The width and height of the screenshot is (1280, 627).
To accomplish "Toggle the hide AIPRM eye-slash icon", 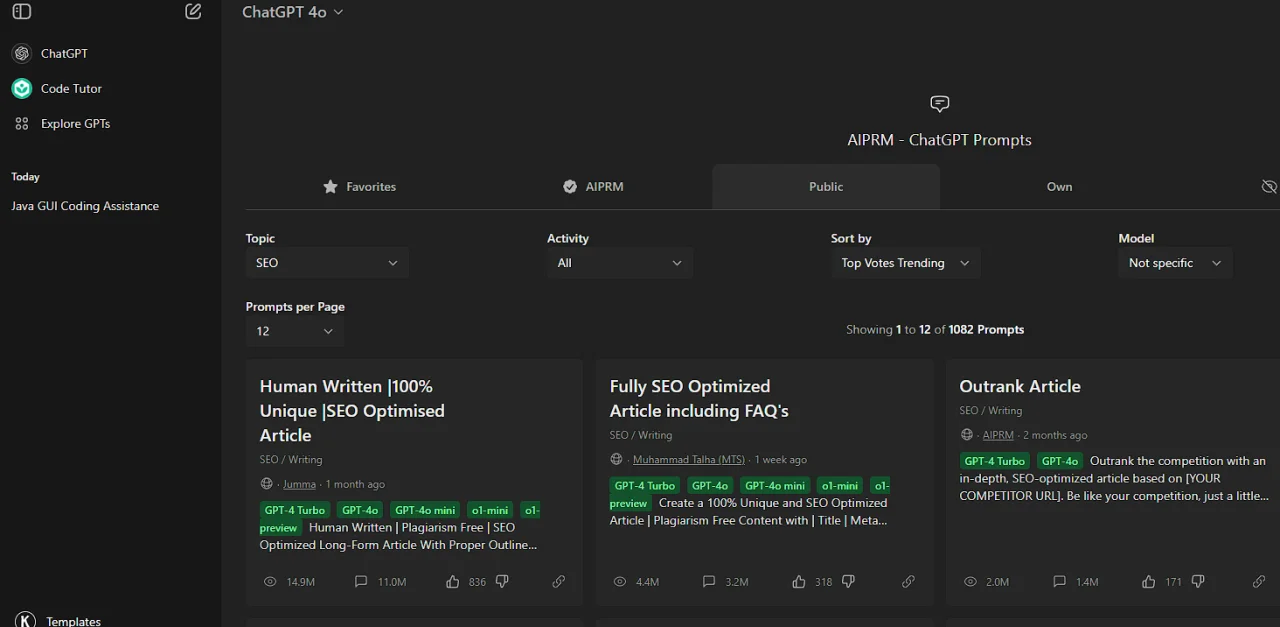I will [x=1269, y=187].
